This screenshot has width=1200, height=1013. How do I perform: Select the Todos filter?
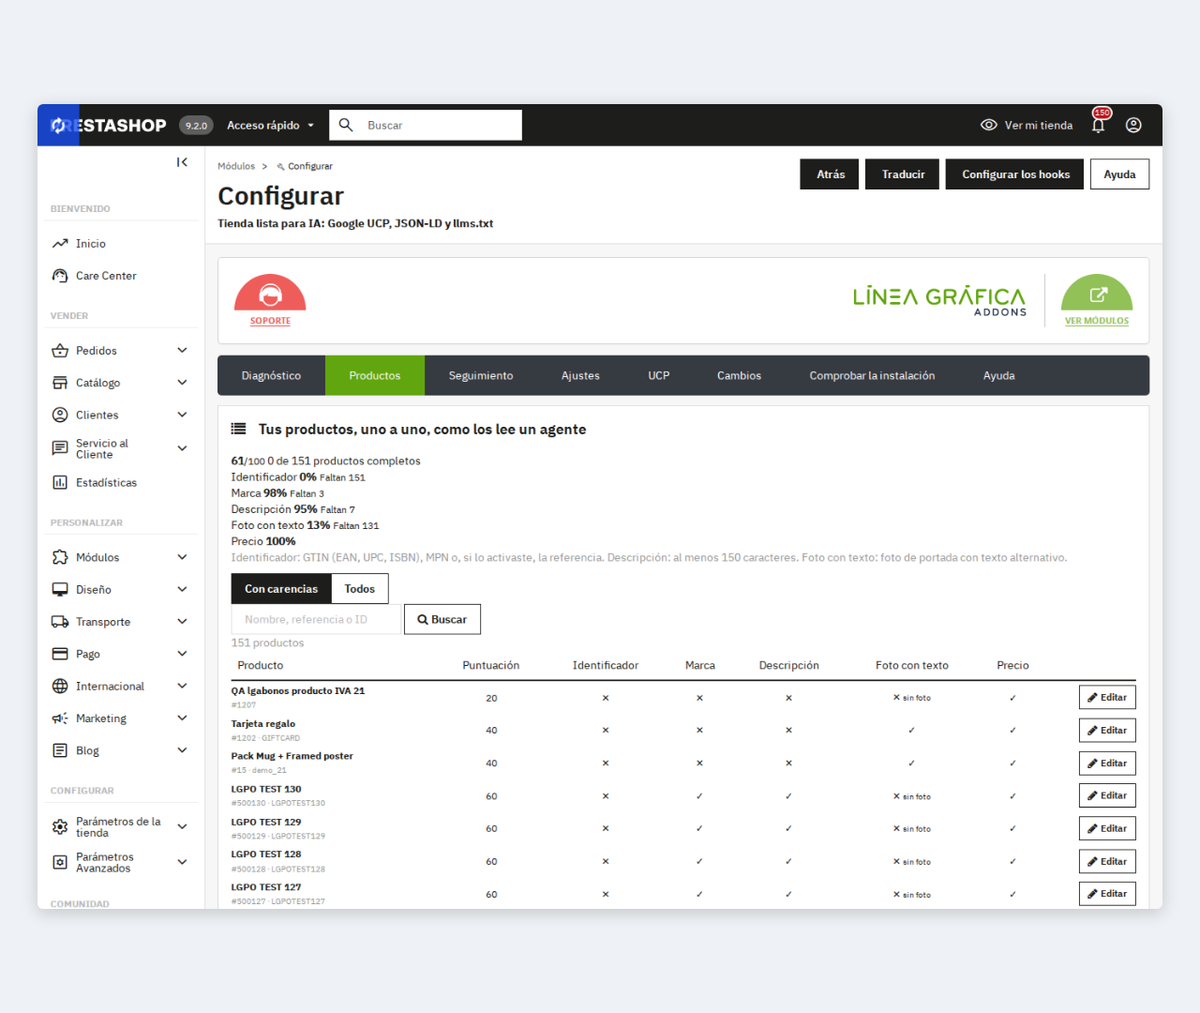pos(360,589)
